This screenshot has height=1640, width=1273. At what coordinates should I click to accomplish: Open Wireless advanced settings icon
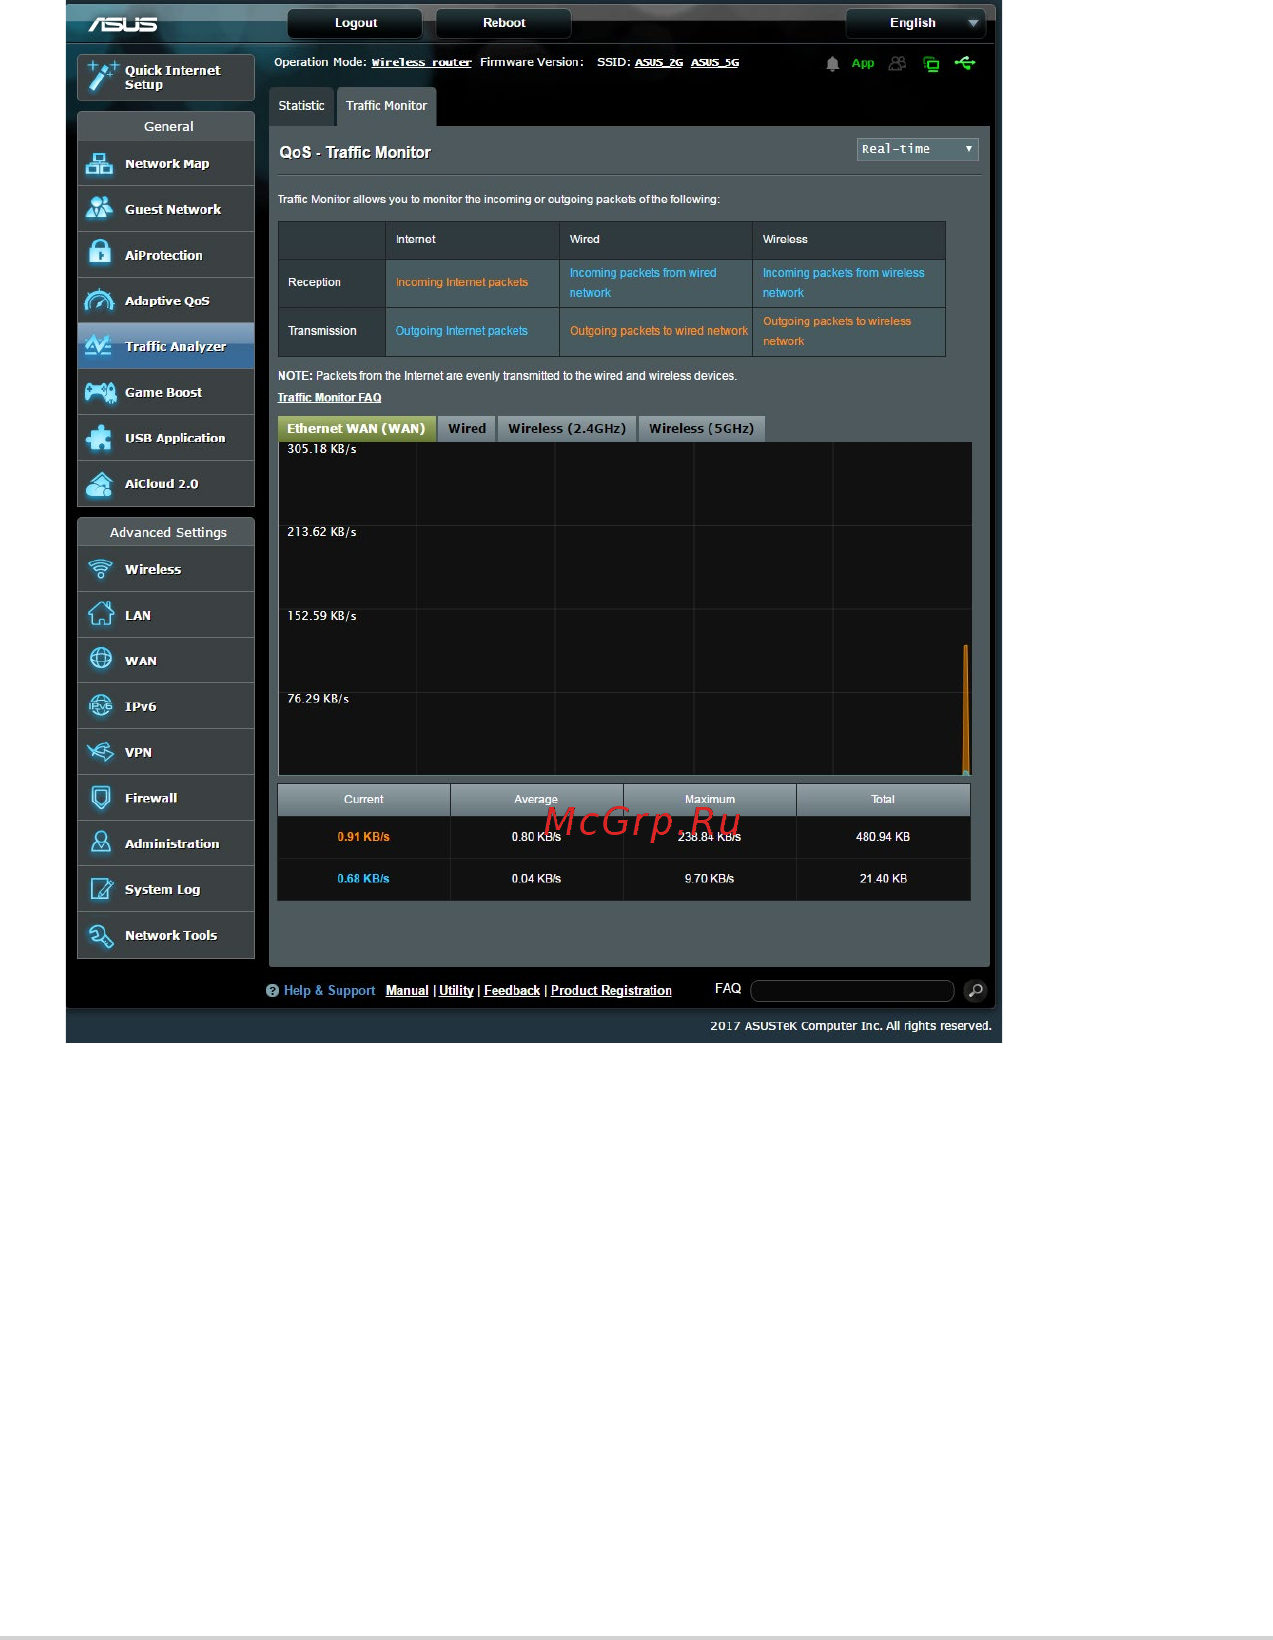[100, 569]
